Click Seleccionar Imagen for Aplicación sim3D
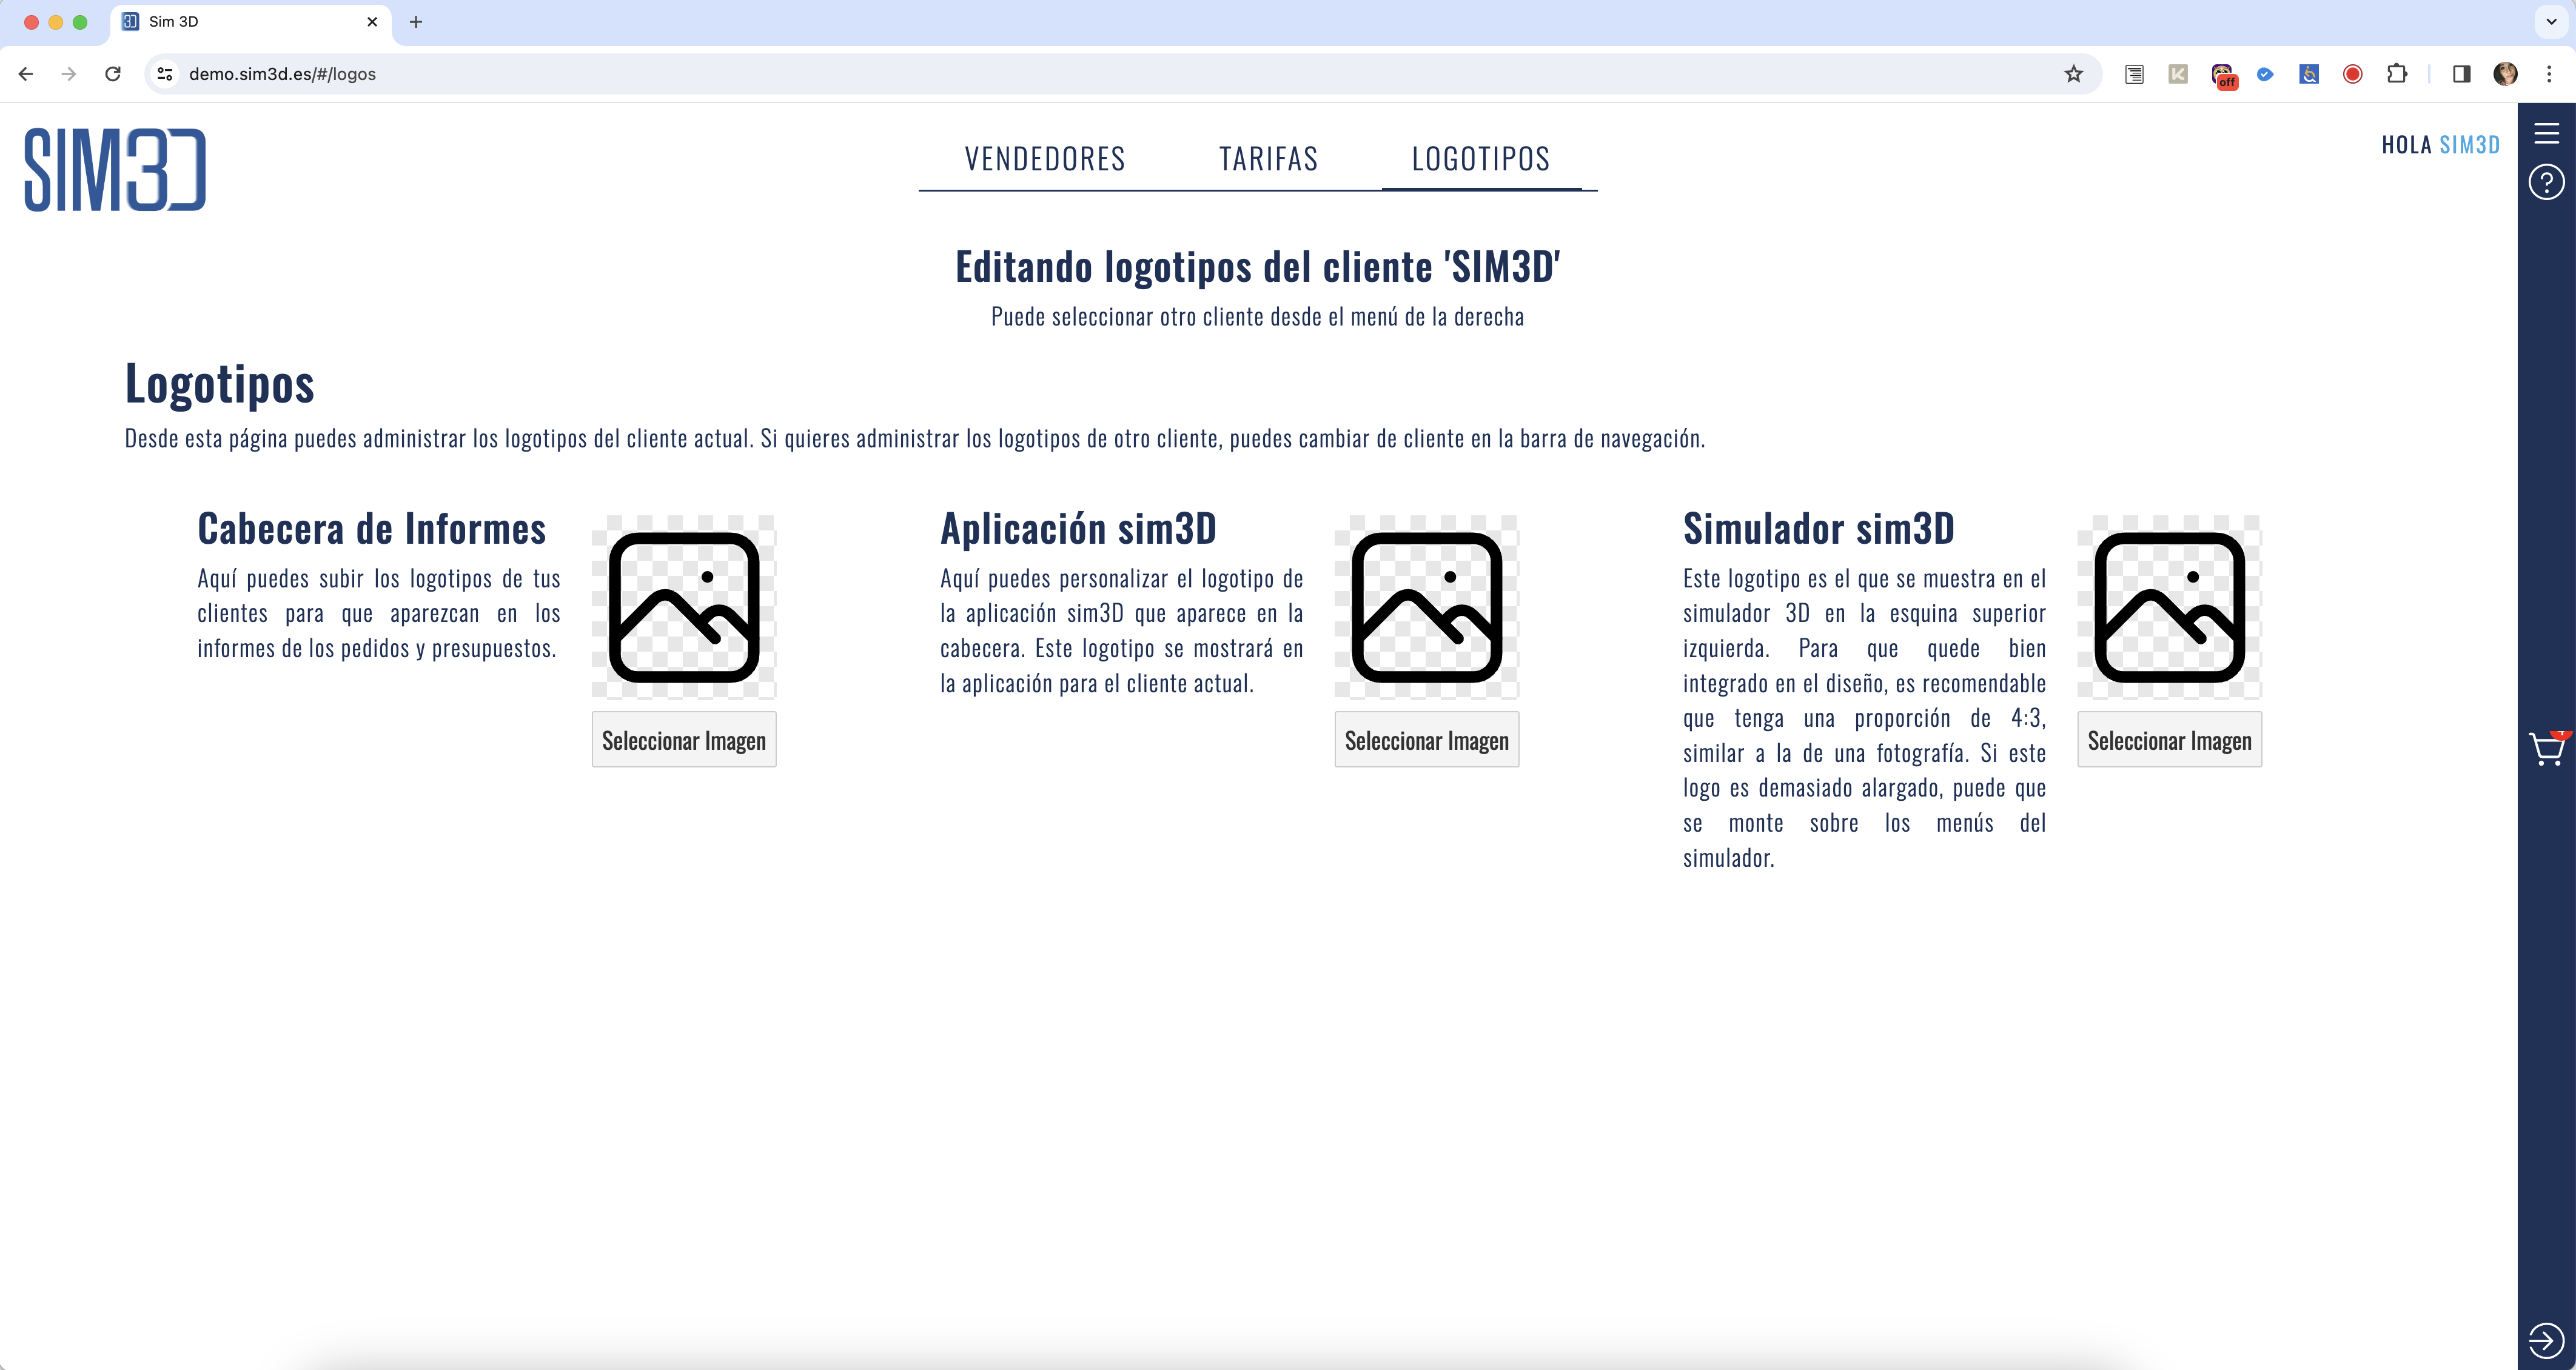 coord(1426,740)
